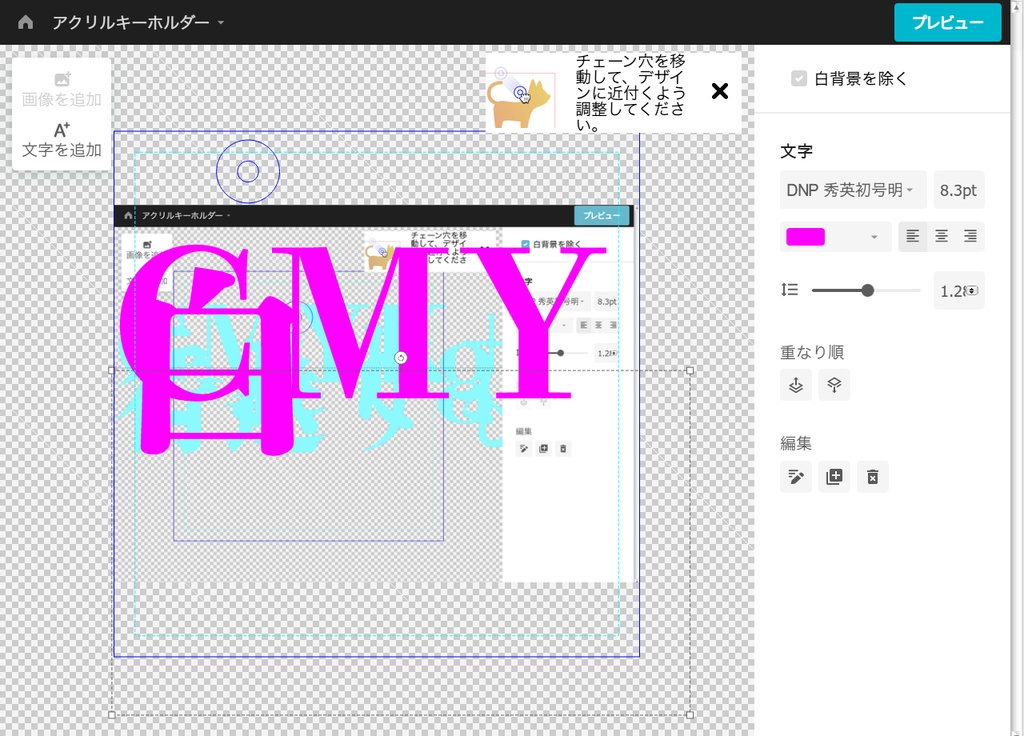This screenshot has width=1024, height=736.
Task: Click the bottom-right selection resize handle
Action: [x=690, y=714]
